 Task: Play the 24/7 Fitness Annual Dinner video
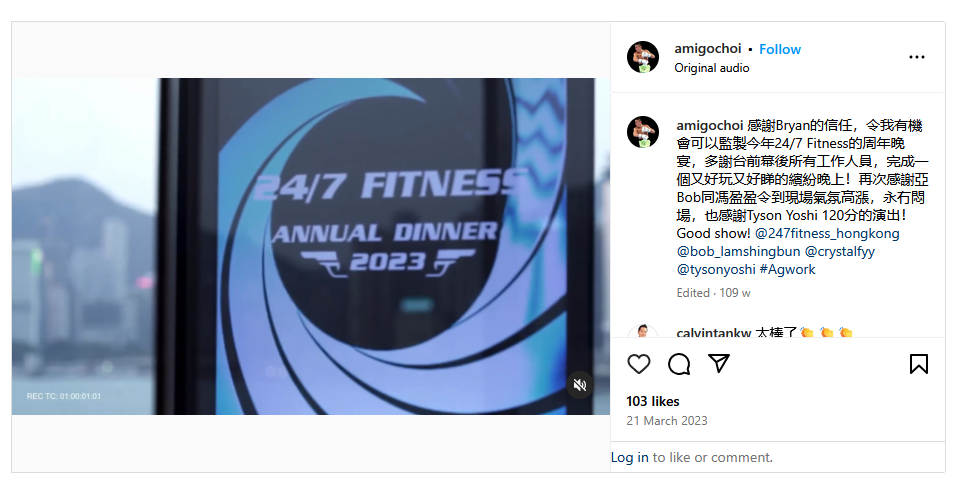coord(311,246)
